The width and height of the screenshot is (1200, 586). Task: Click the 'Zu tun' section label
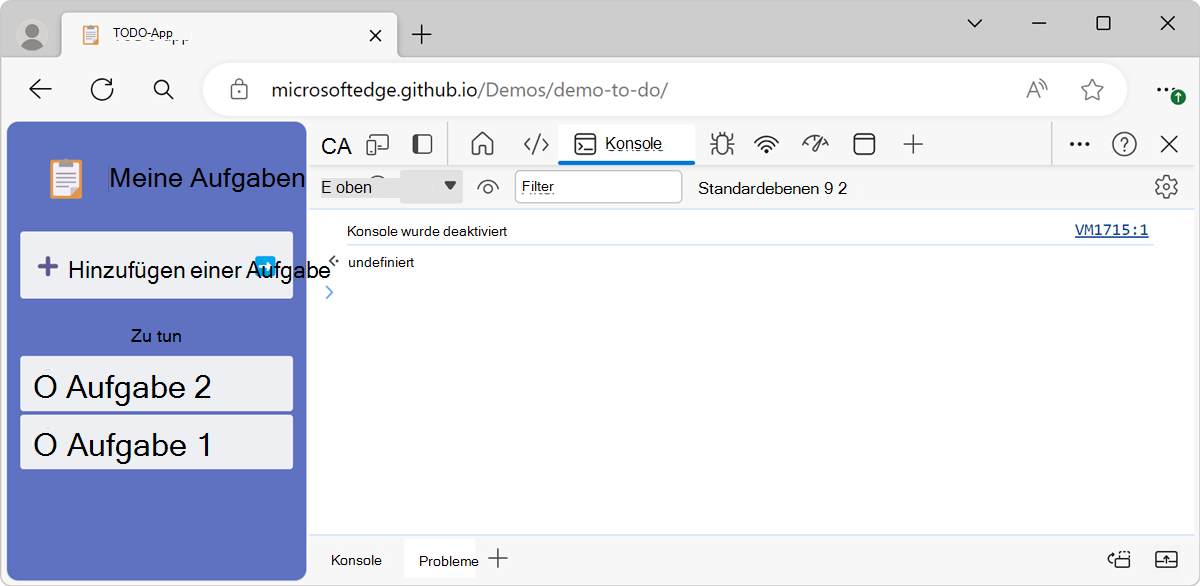pyautogui.click(x=156, y=336)
